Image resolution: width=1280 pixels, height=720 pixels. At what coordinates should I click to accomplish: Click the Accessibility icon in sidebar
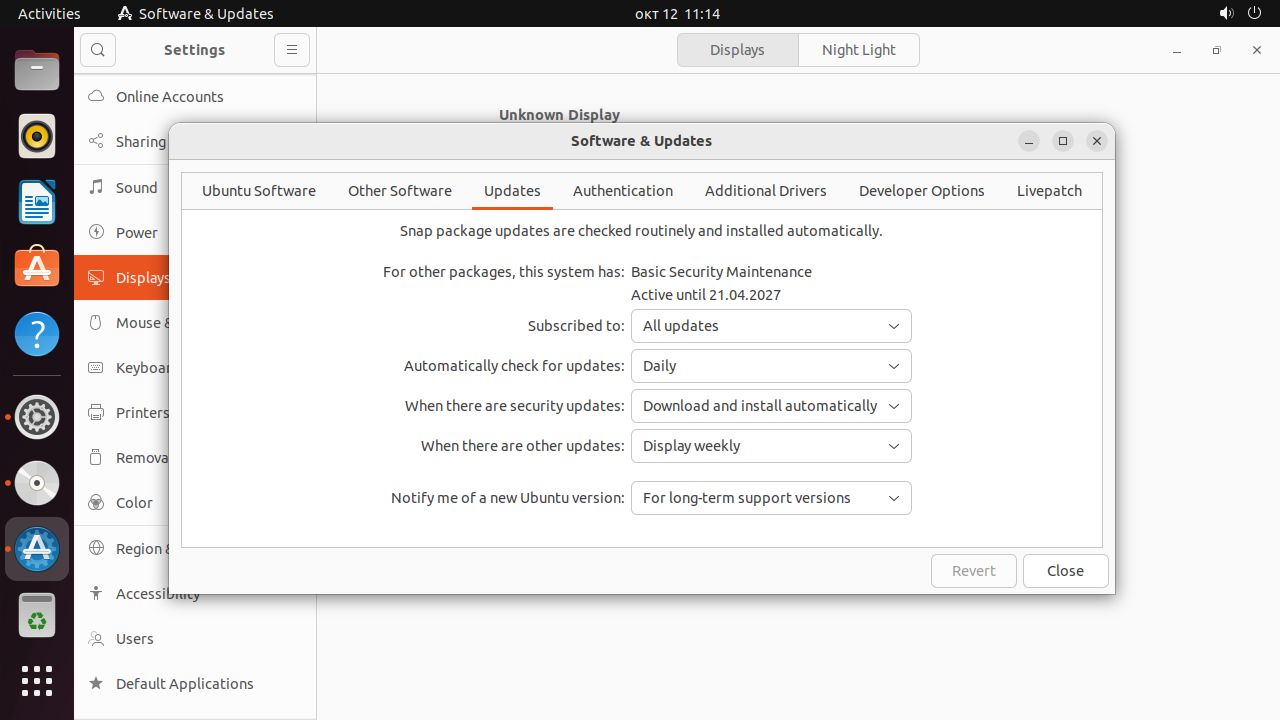click(x=96, y=593)
